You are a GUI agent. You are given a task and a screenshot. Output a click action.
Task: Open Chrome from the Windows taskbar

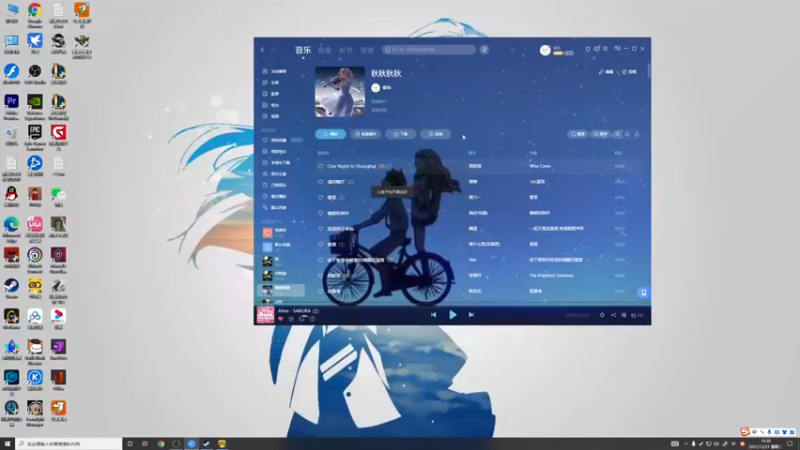[161, 444]
